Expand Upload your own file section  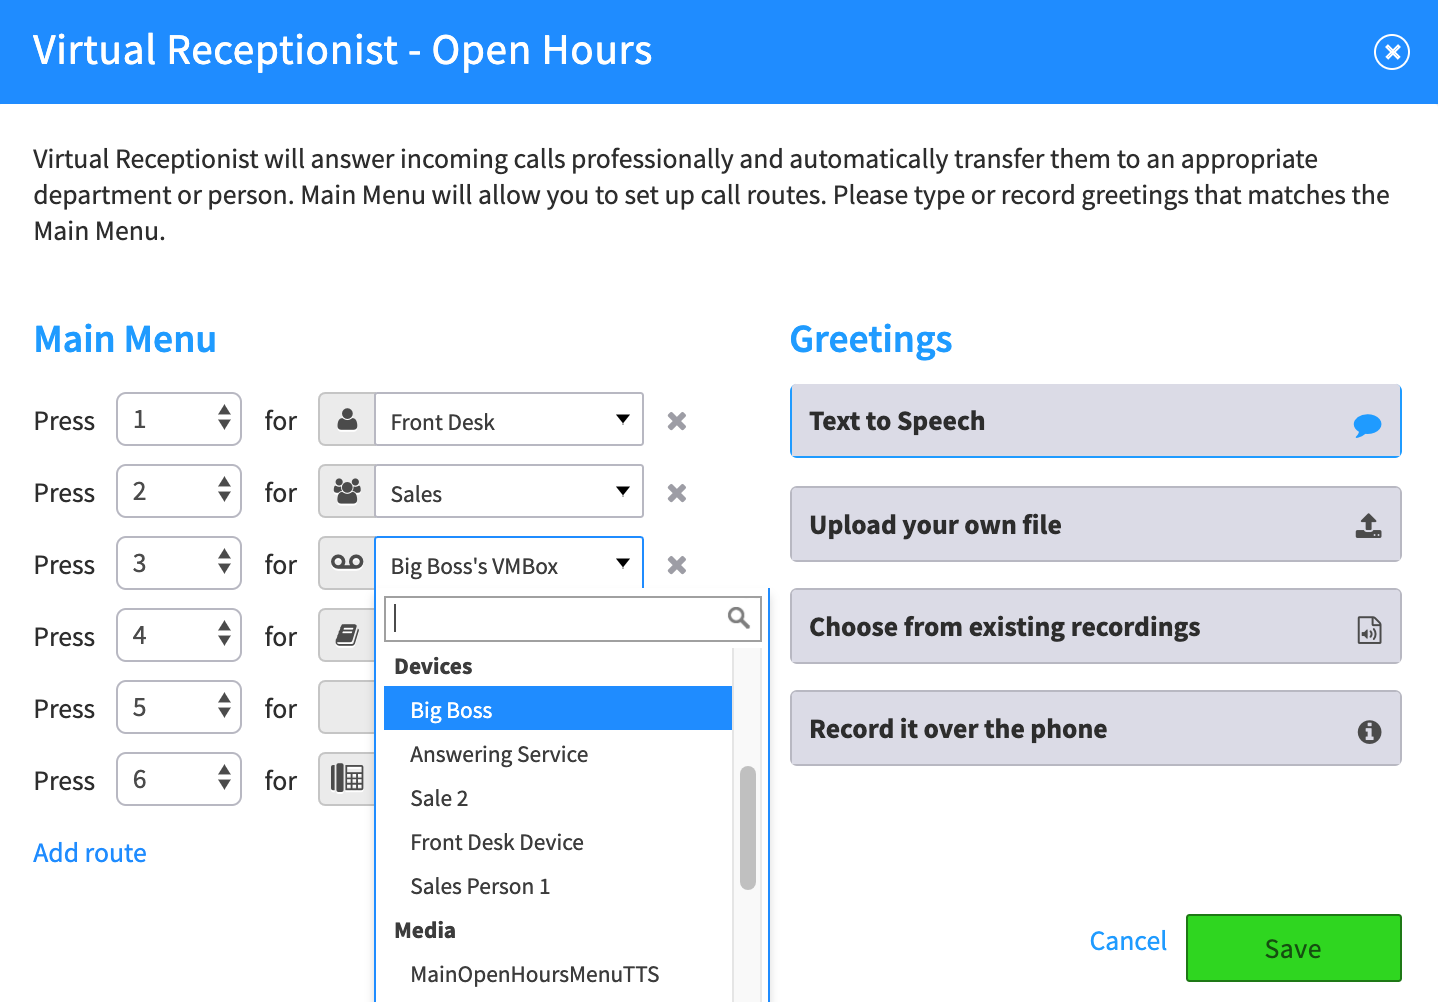[x=1096, y=524]
